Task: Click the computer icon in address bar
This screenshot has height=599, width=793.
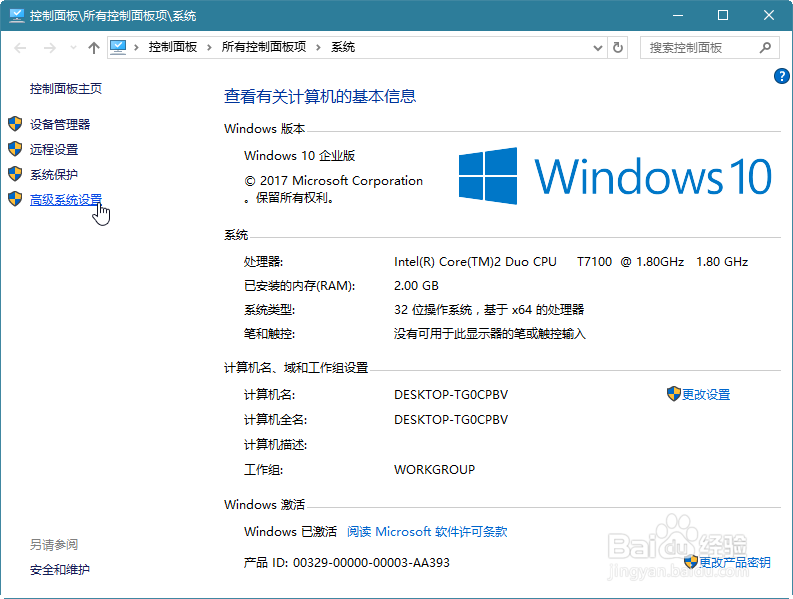Action: (118, 48)
